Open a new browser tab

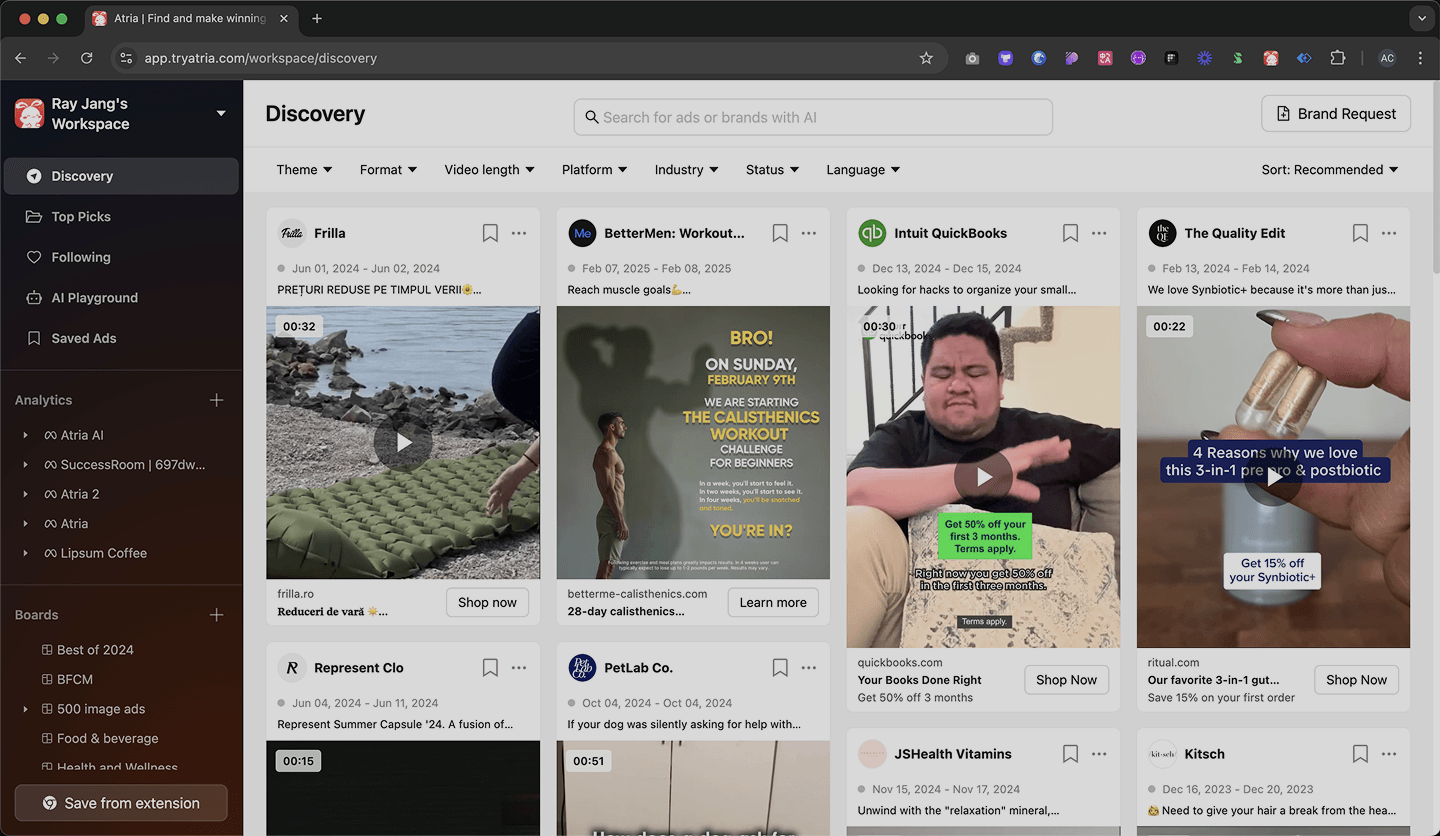[317, 18]
